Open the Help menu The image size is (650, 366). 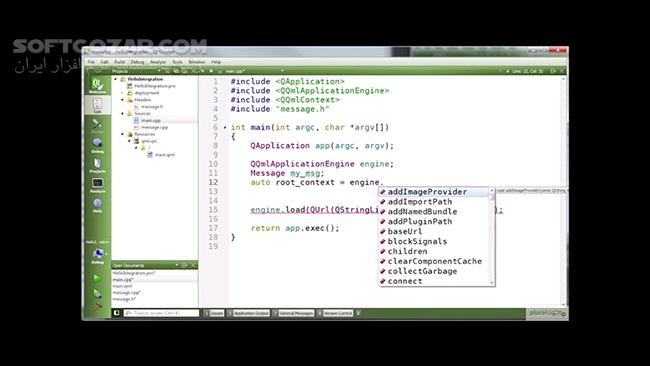coord(216,62)
